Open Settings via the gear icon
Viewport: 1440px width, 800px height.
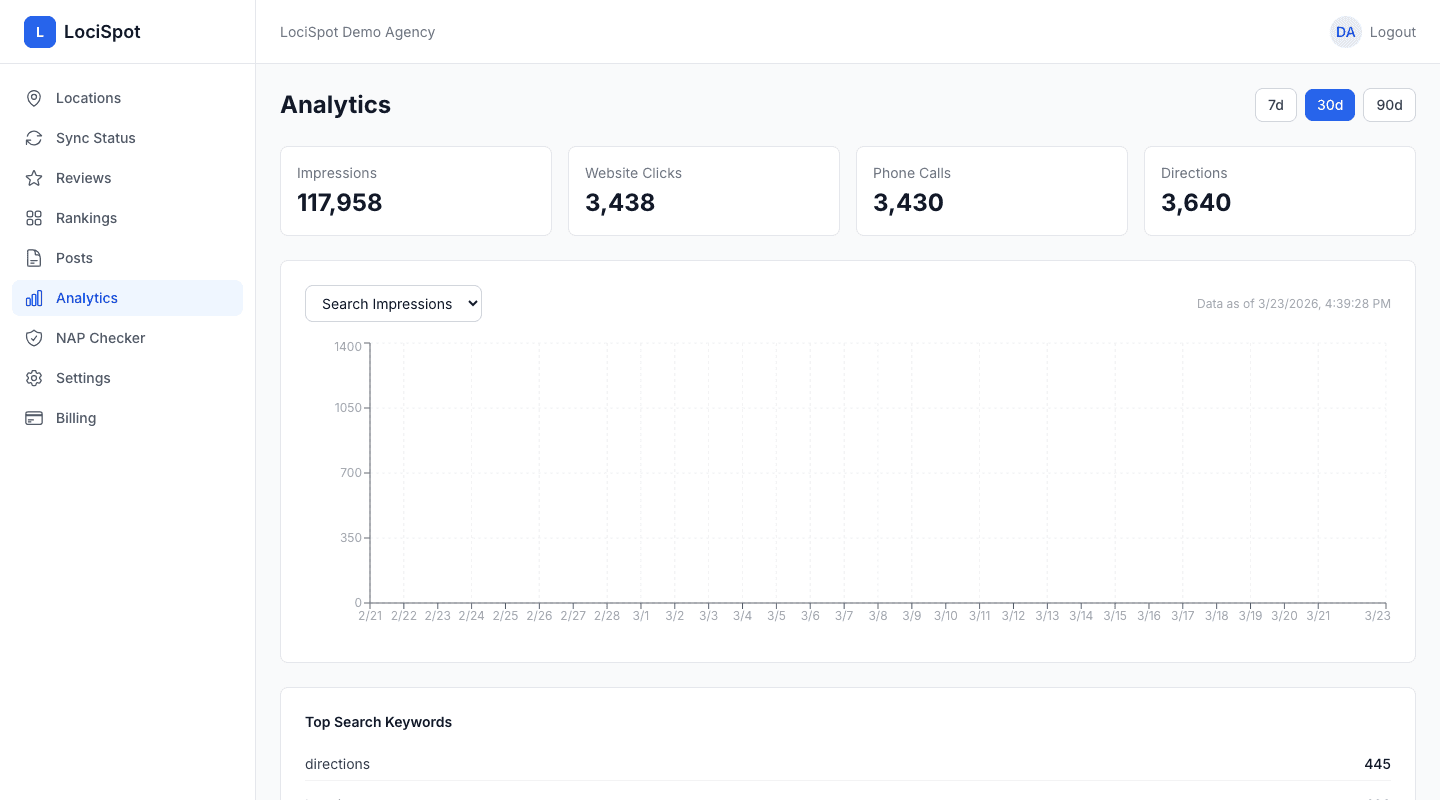33,378
